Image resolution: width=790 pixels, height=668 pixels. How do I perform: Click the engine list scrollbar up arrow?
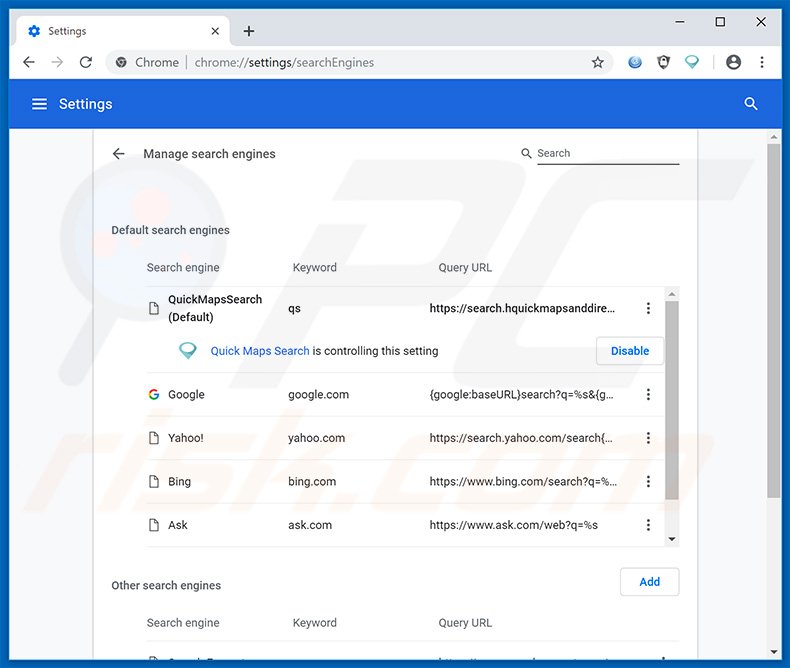(x=672, y=294)
